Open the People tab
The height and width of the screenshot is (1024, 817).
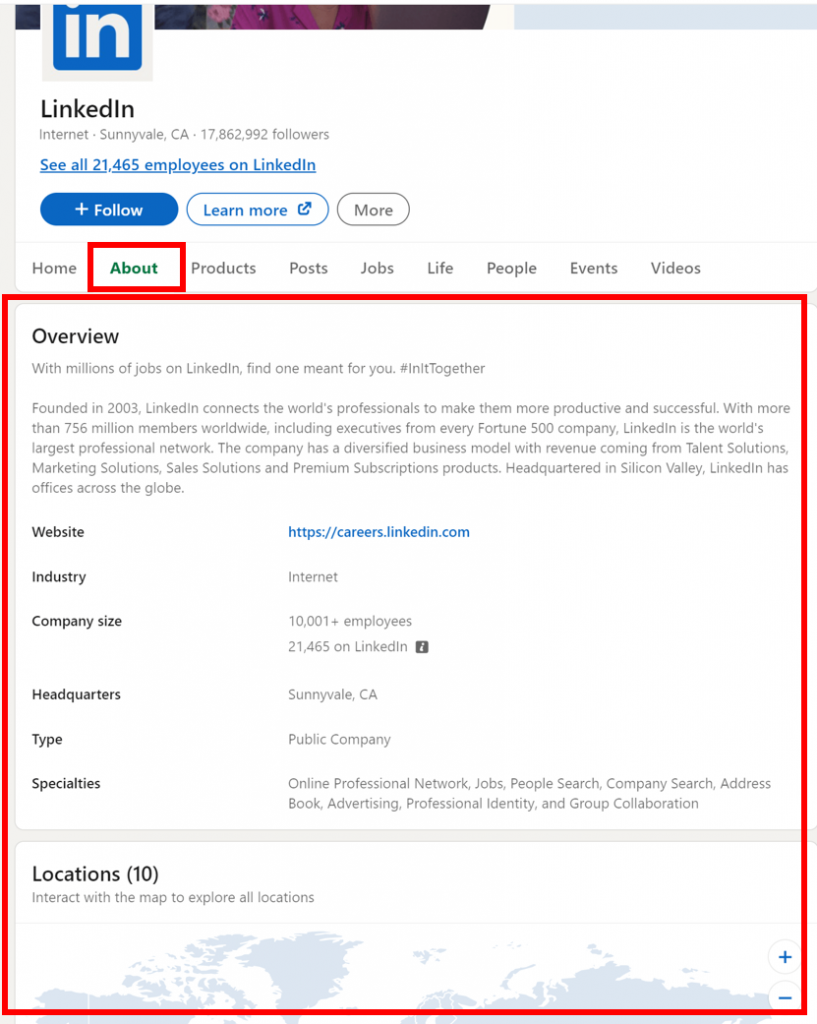click(x=511, y=268)
